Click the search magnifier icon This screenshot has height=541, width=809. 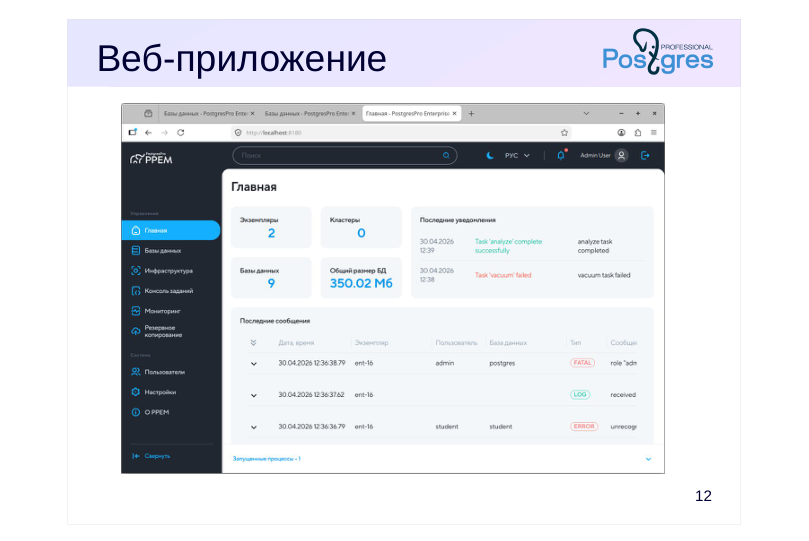point(446,155)
